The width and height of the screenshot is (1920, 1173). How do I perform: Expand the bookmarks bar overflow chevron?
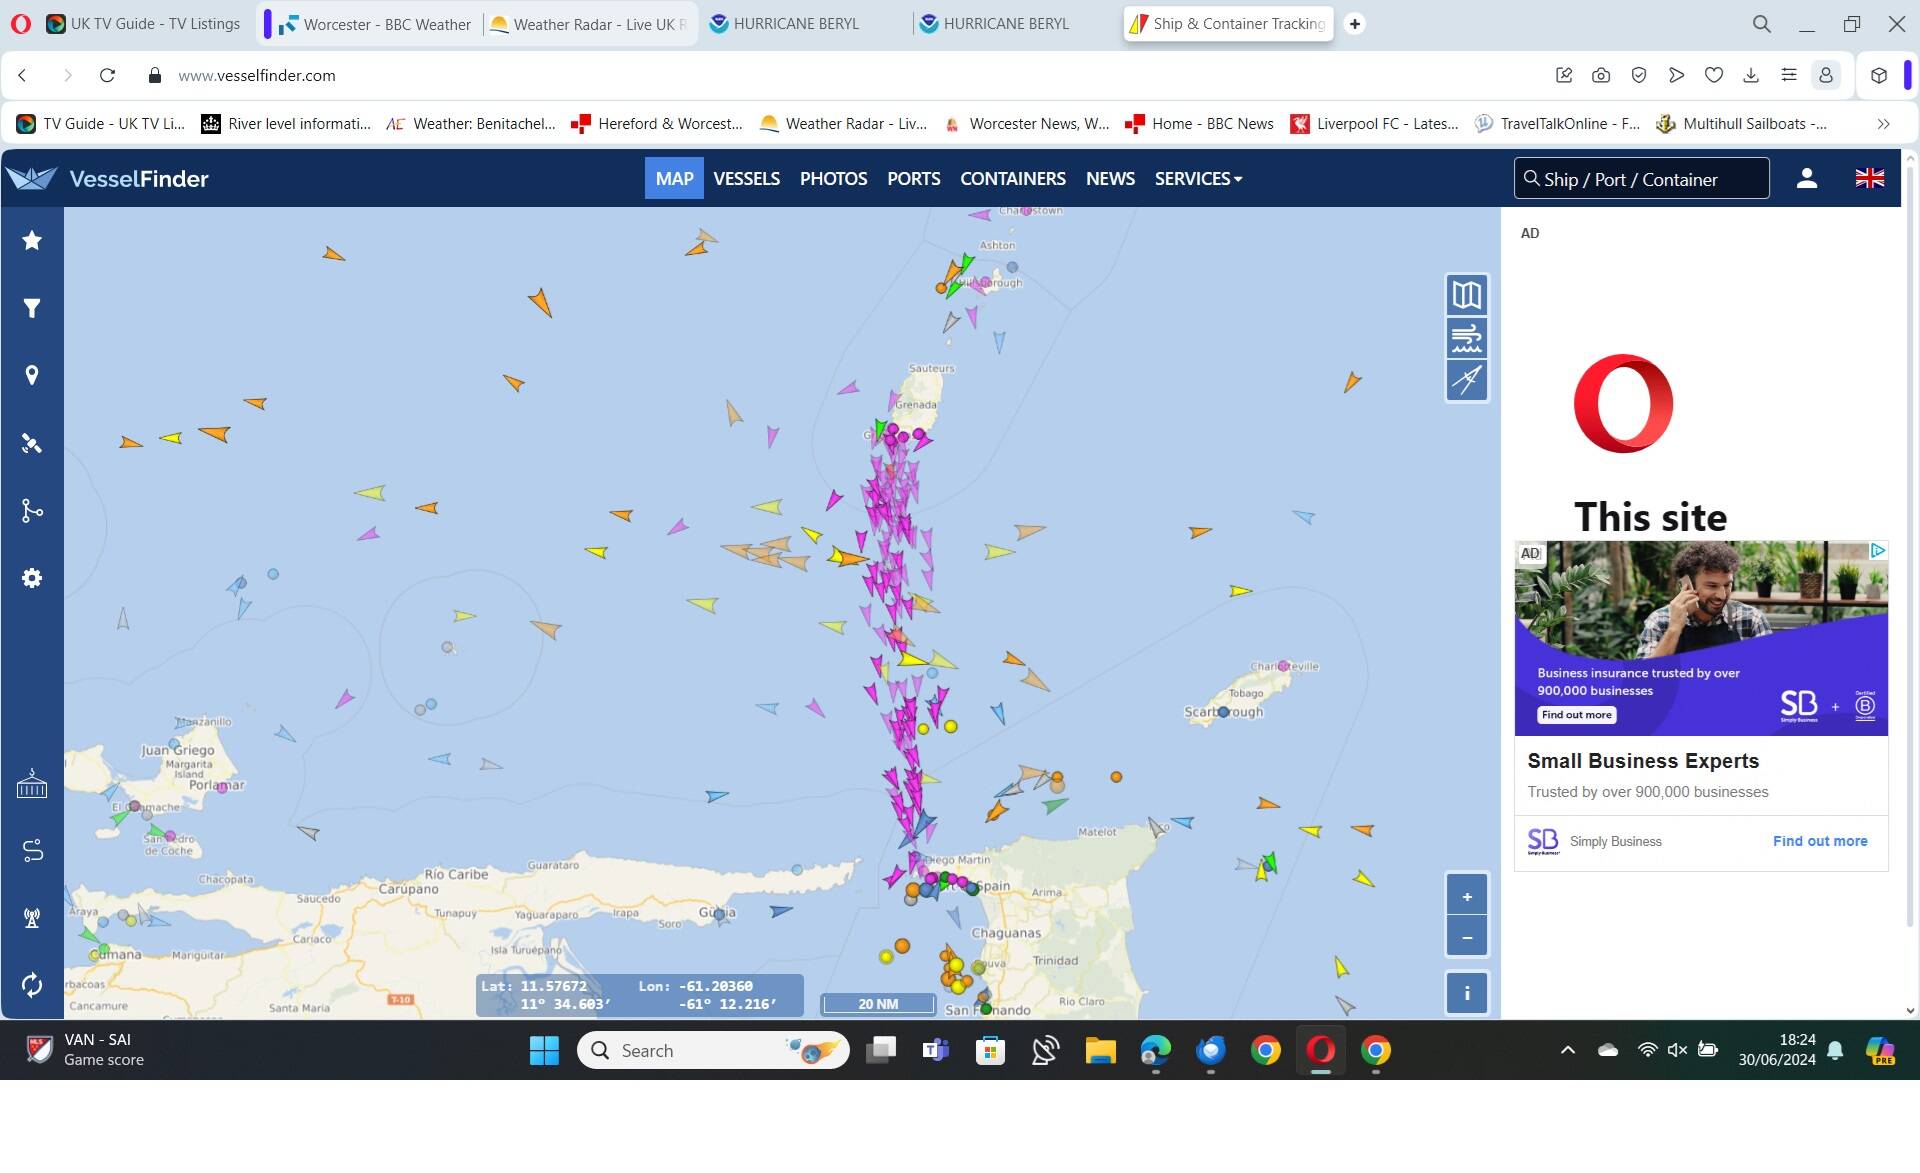click(1883, 124)
